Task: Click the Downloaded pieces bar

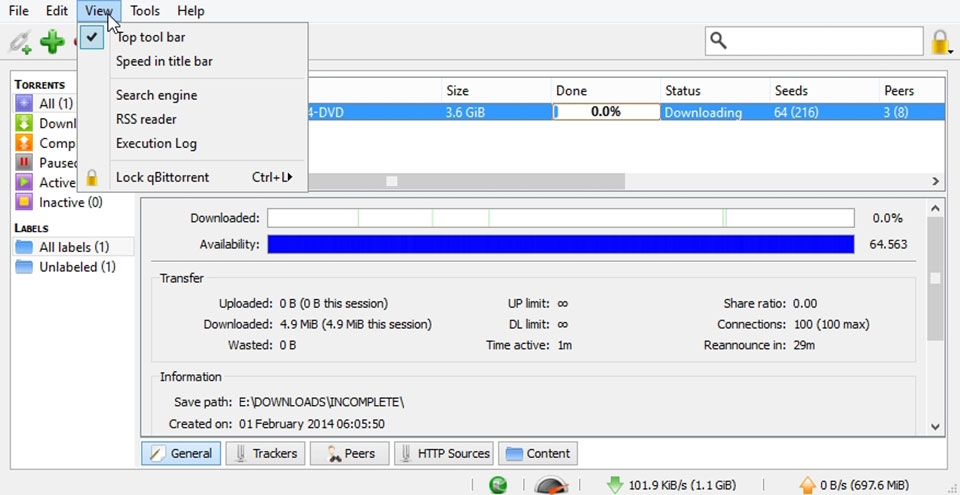Action: point(561,218)
